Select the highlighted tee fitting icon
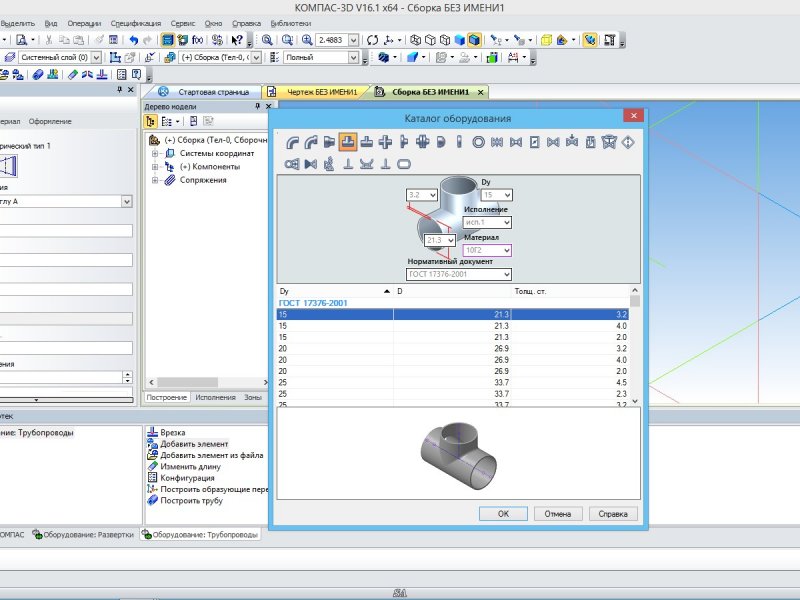Screen dimensions: 800x600 [x=348, y=142]
